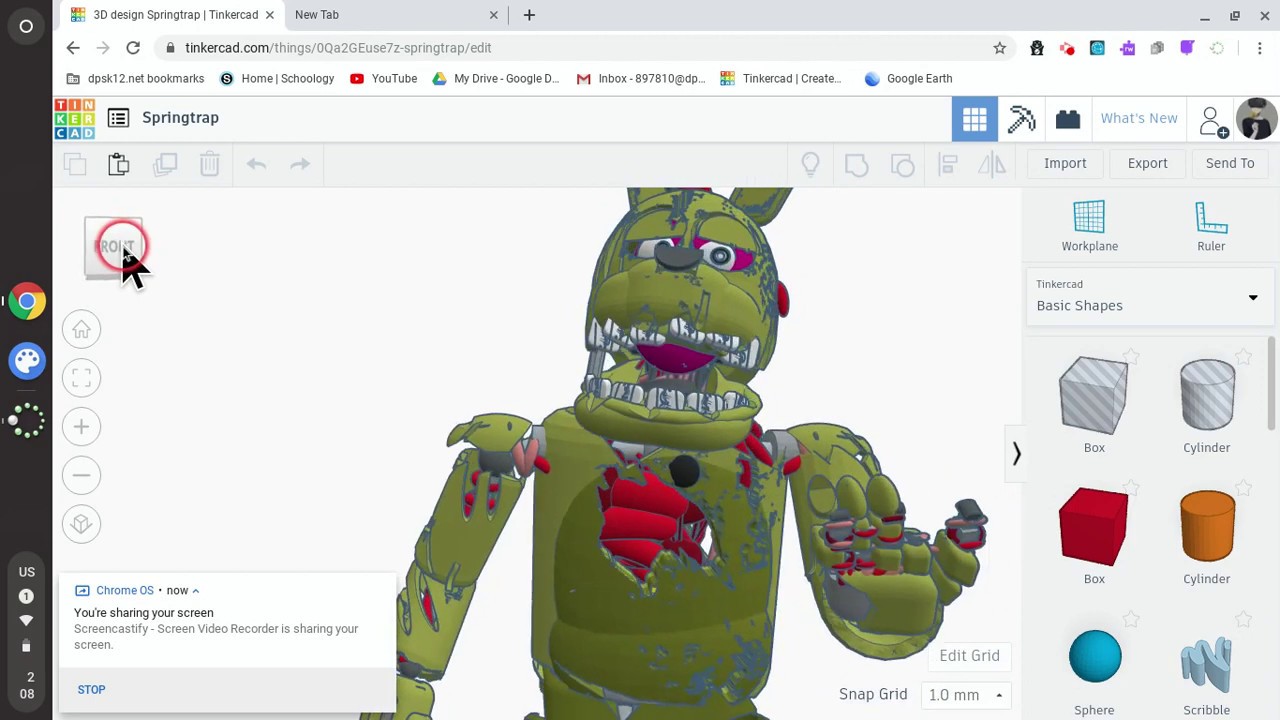Select the Workplane tool
The width and height of the screenshot is (1280, 720).
click(x=1090, y=227)
